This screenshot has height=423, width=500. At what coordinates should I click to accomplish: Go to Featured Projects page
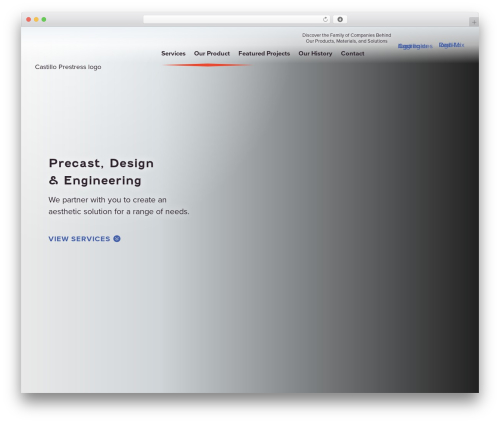tap(264, 54)
